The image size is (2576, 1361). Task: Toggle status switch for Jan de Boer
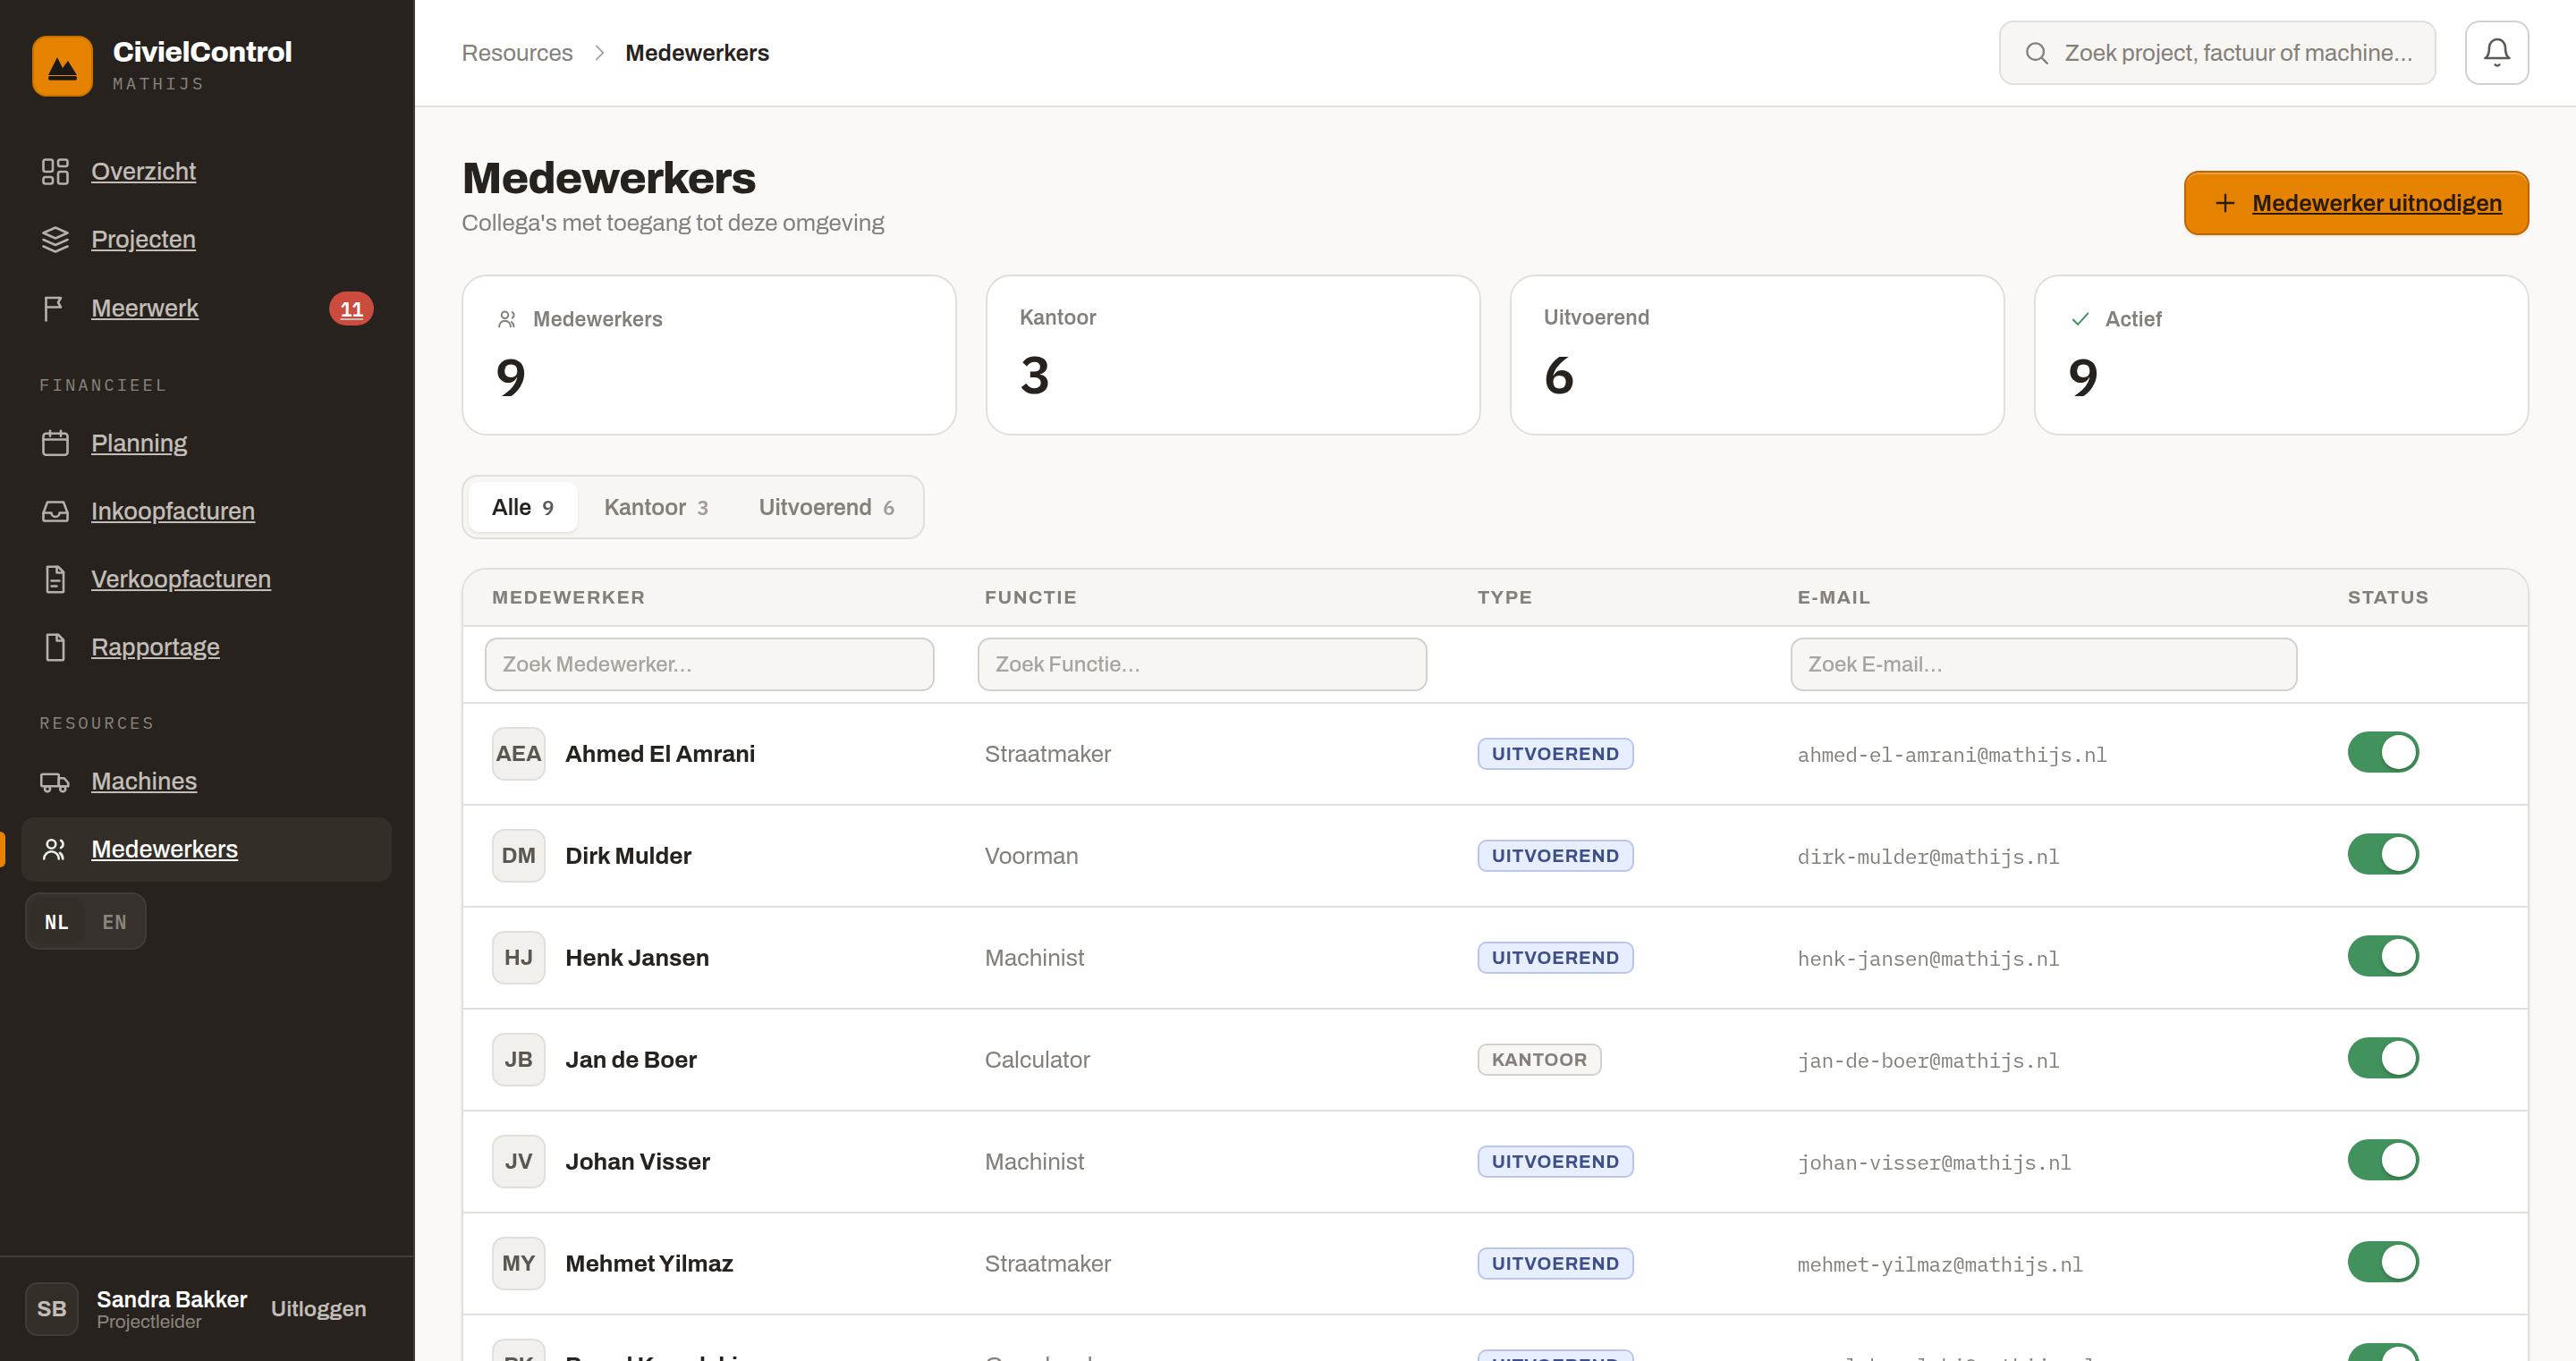(x=2382, y=1058)
